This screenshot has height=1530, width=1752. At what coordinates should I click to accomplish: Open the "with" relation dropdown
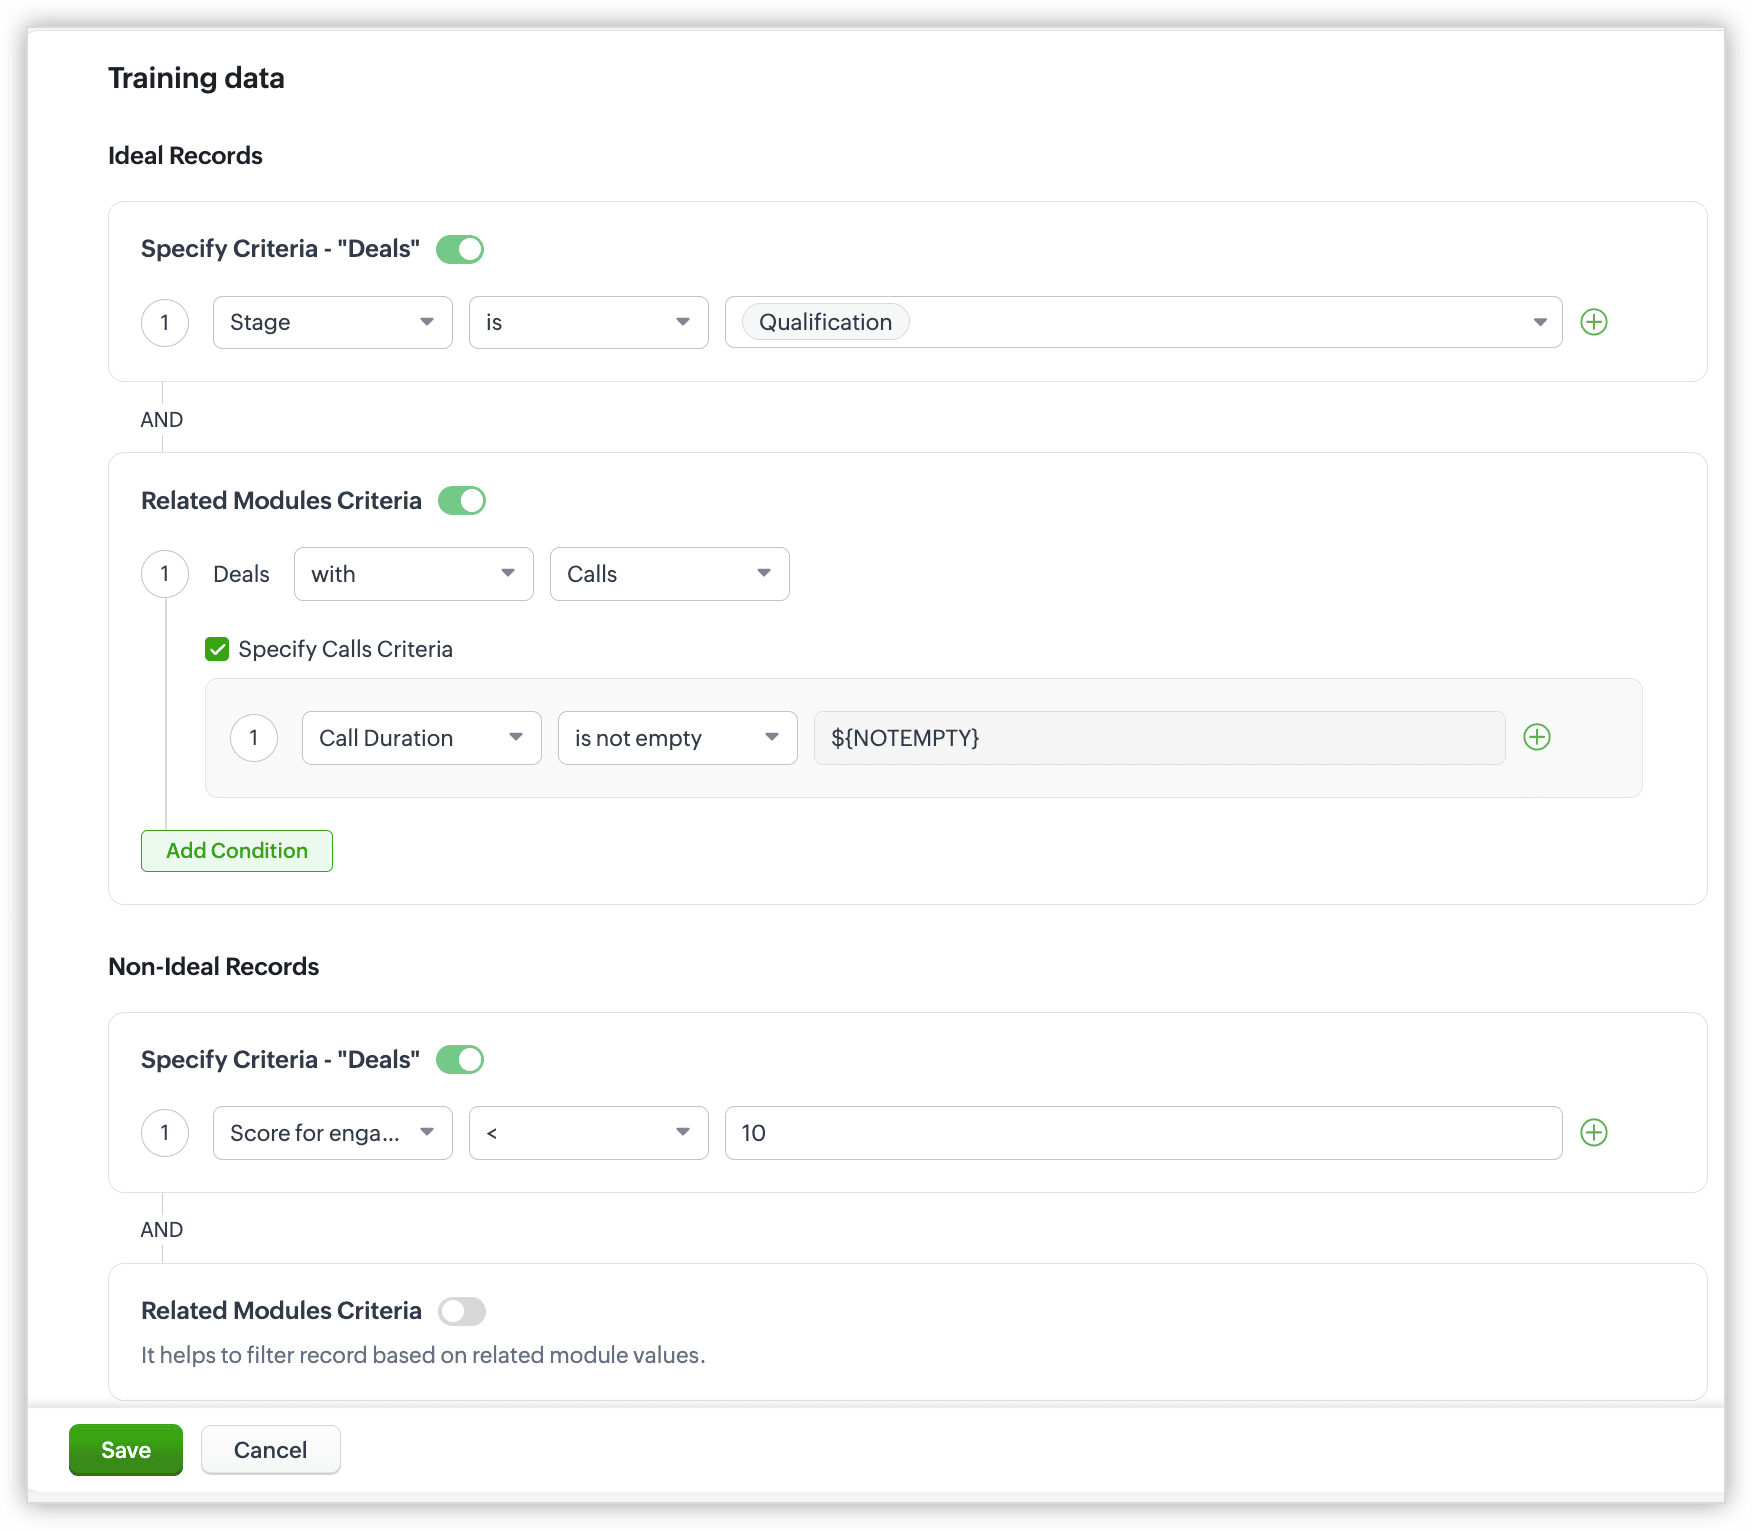coord(413,574)
